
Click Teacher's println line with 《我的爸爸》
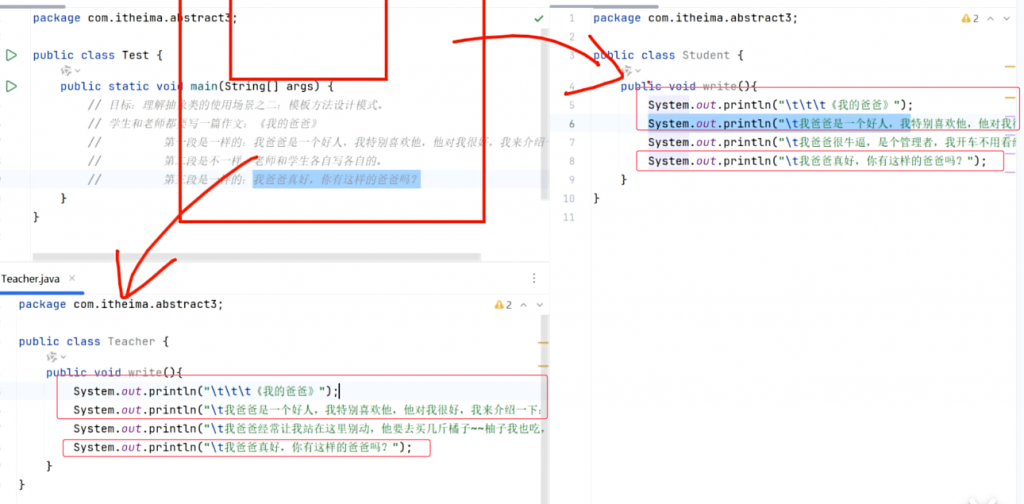206,391
